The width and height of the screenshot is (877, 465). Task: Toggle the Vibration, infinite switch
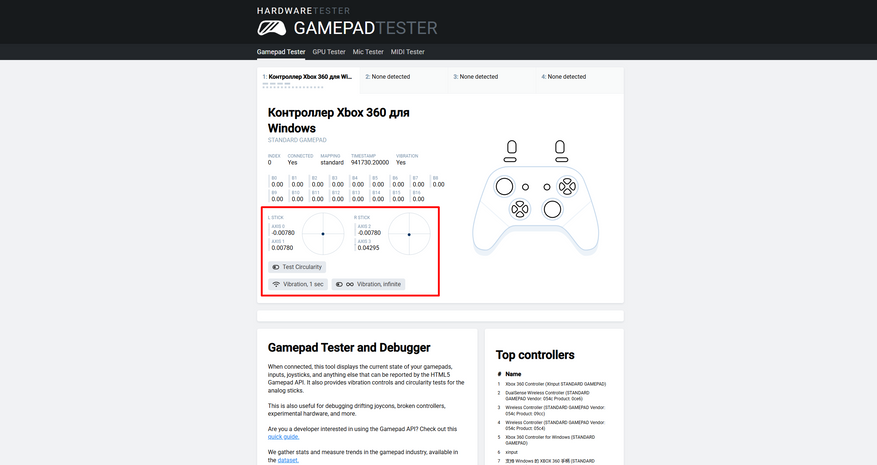coord(369,284)
